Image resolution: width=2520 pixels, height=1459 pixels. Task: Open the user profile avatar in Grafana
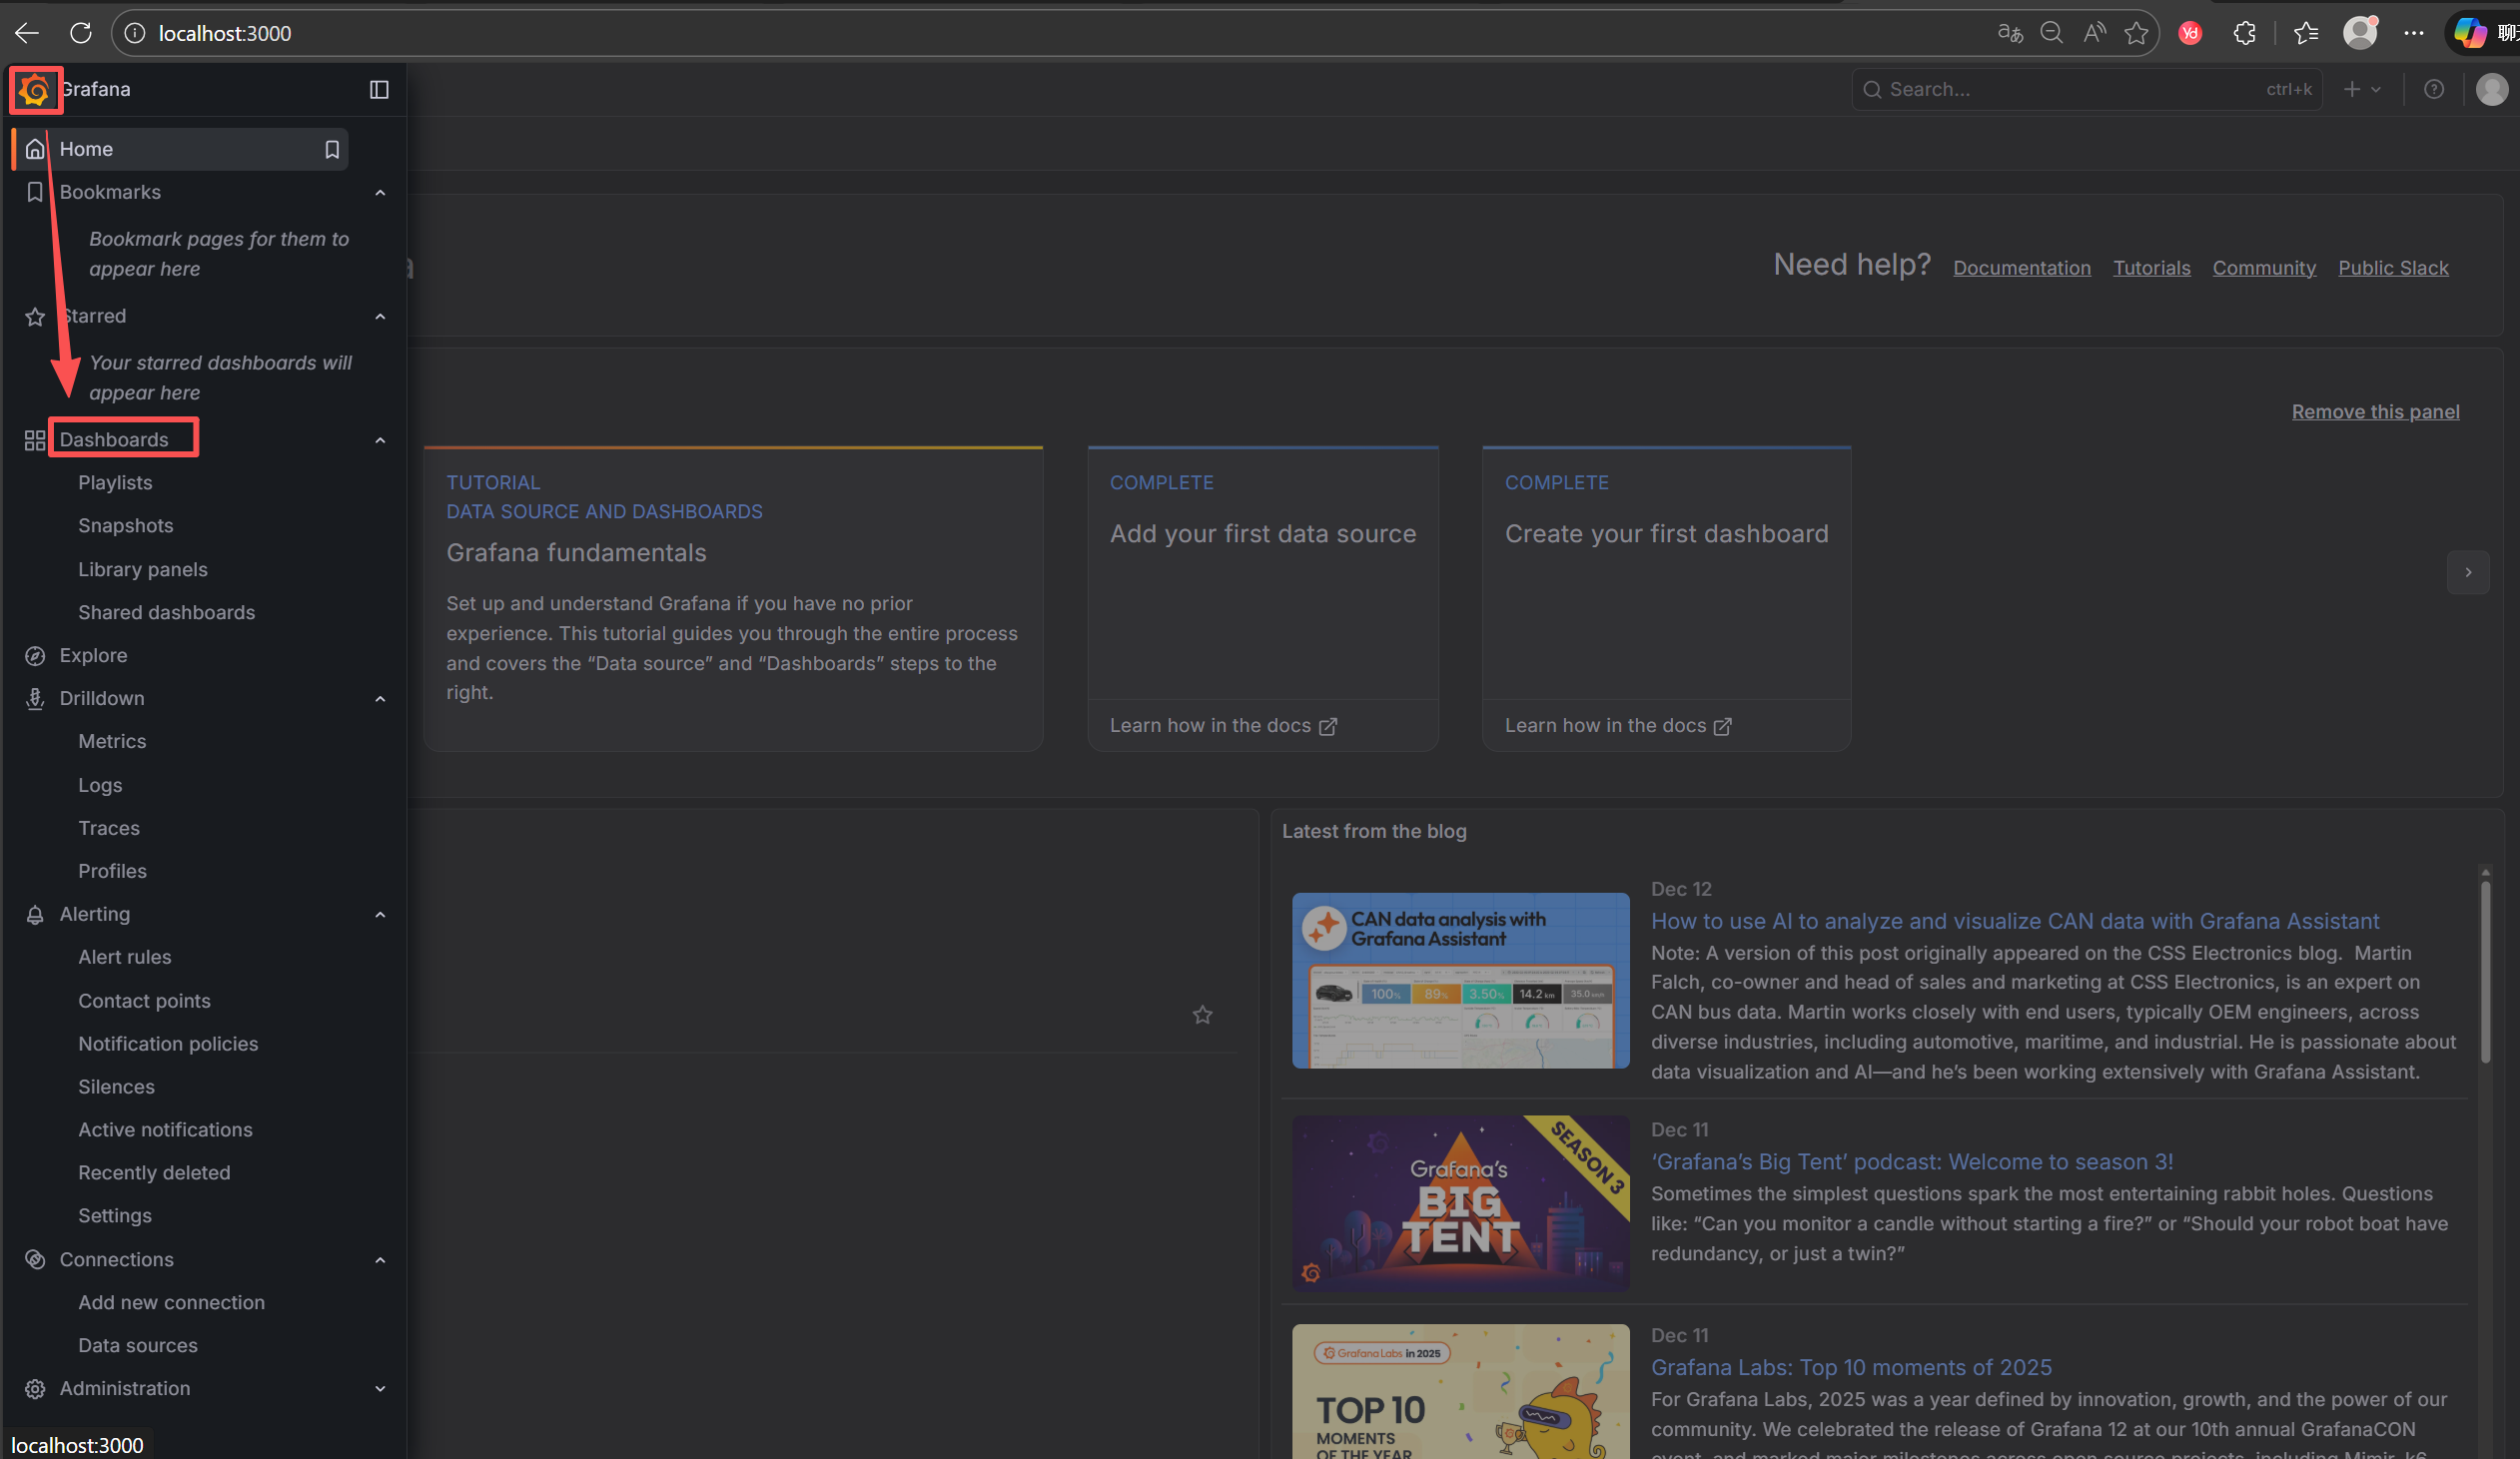coord(2491,90)
